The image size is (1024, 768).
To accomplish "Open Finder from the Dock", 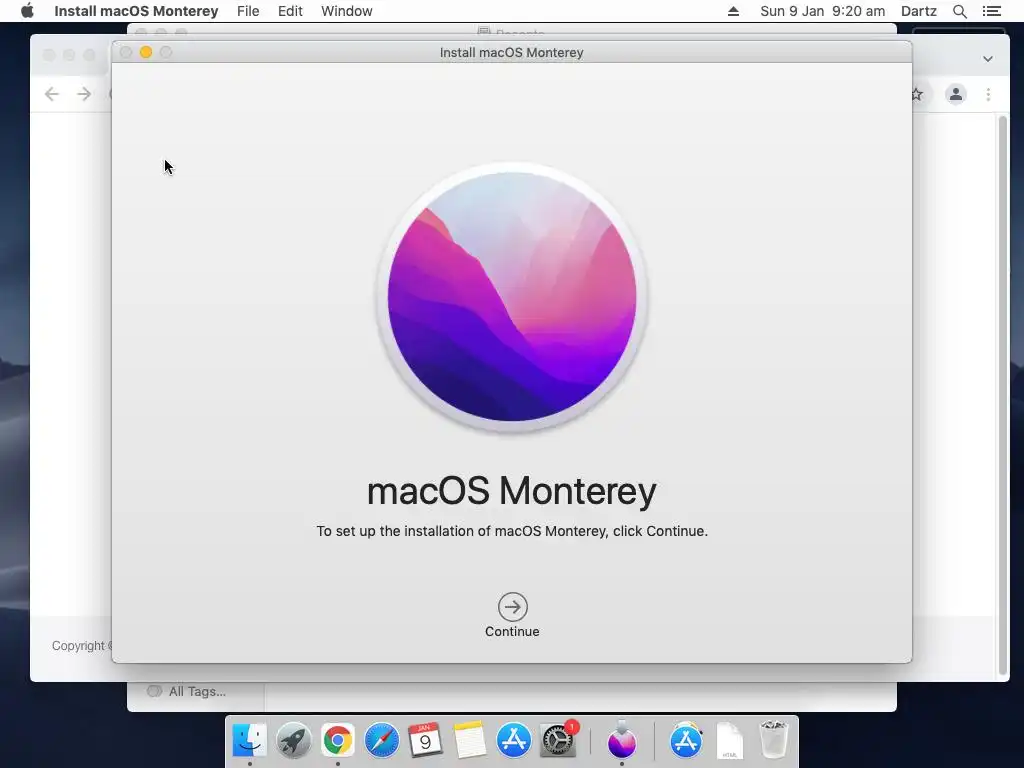I will click(250, 740).
